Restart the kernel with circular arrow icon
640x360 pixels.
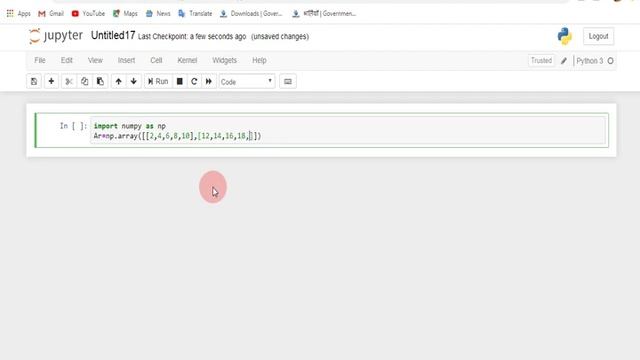(x=194, y=82)
